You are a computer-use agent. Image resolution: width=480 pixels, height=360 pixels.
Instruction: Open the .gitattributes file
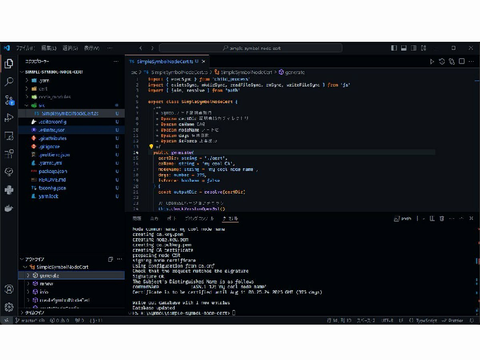(x=72, y=138)
